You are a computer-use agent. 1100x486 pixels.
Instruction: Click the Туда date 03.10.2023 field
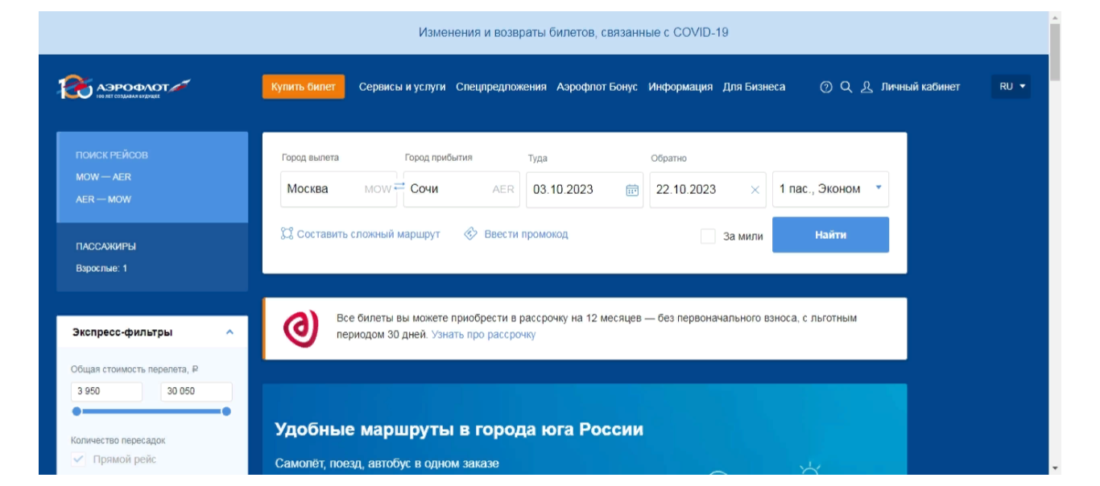click(x=585, y=189)
